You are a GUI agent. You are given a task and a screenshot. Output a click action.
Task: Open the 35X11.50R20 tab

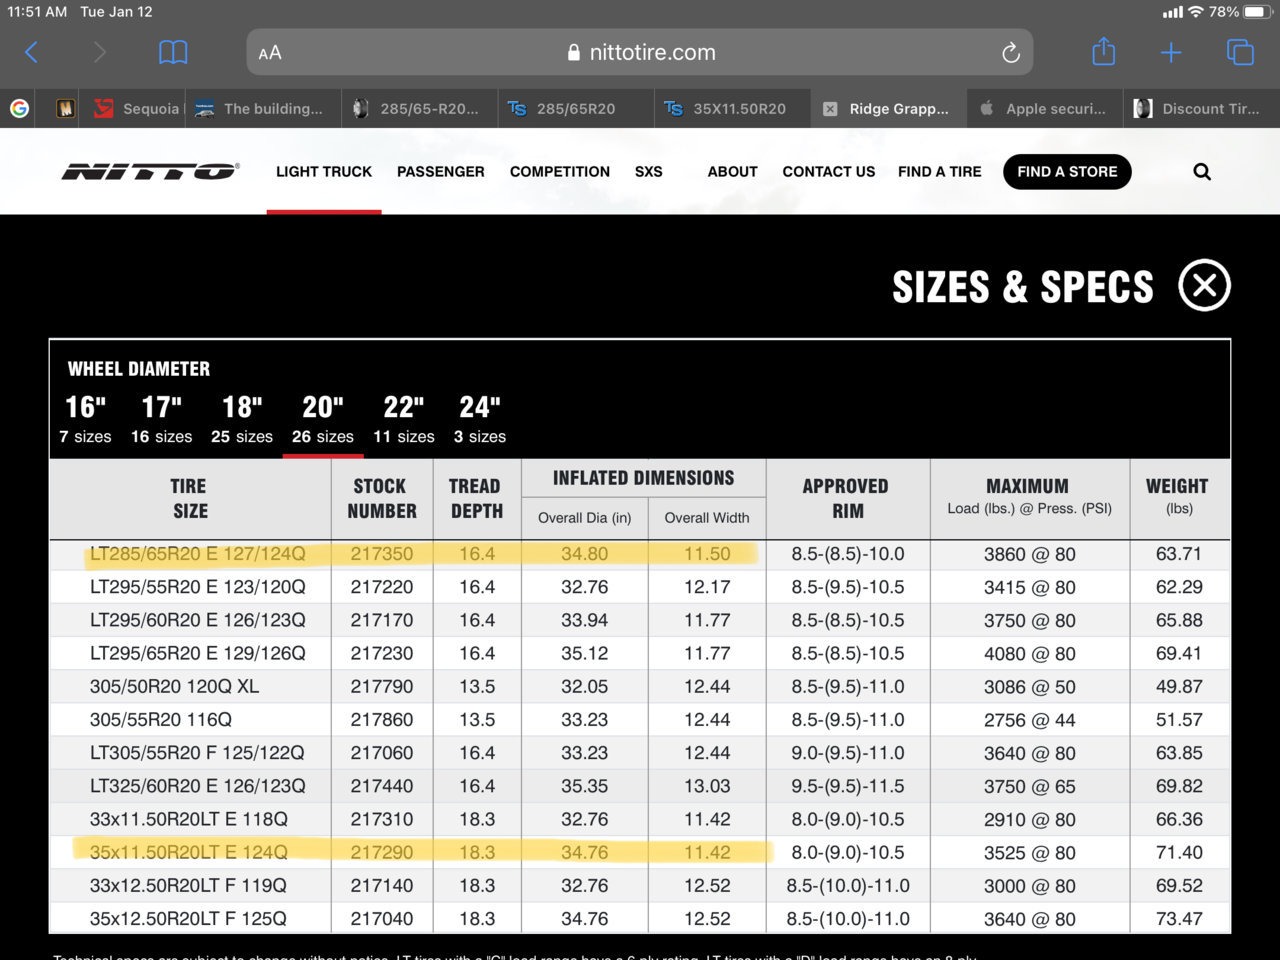click(733, 108)
